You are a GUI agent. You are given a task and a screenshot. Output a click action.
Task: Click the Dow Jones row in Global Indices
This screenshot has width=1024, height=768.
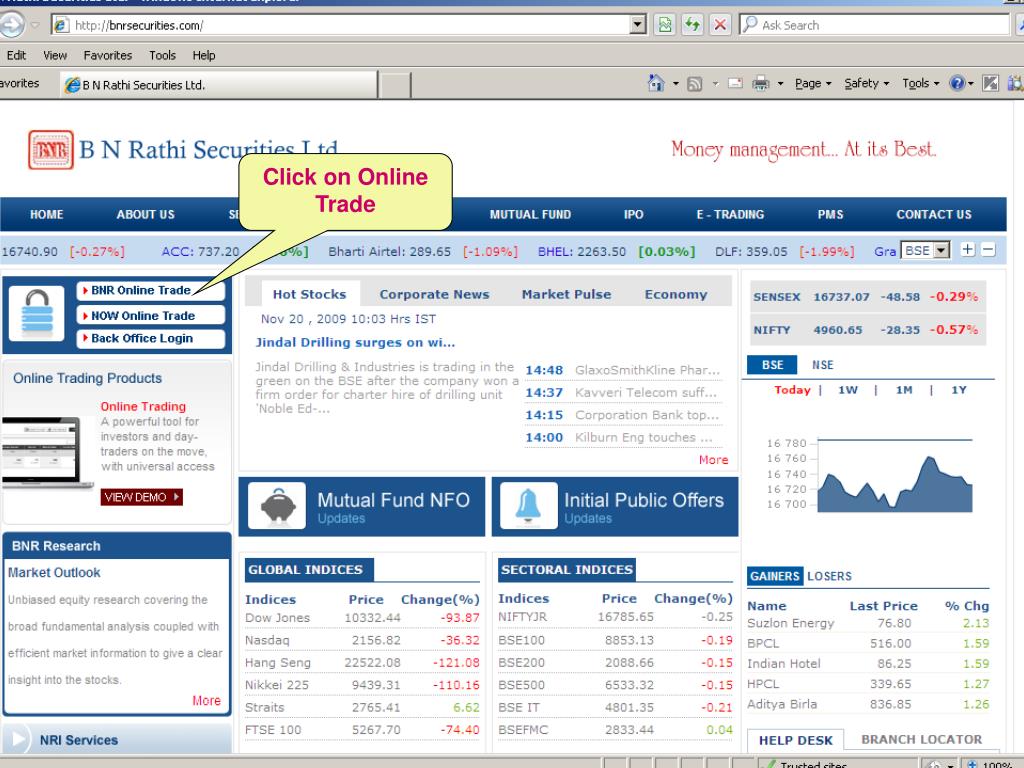coord(362,618)
